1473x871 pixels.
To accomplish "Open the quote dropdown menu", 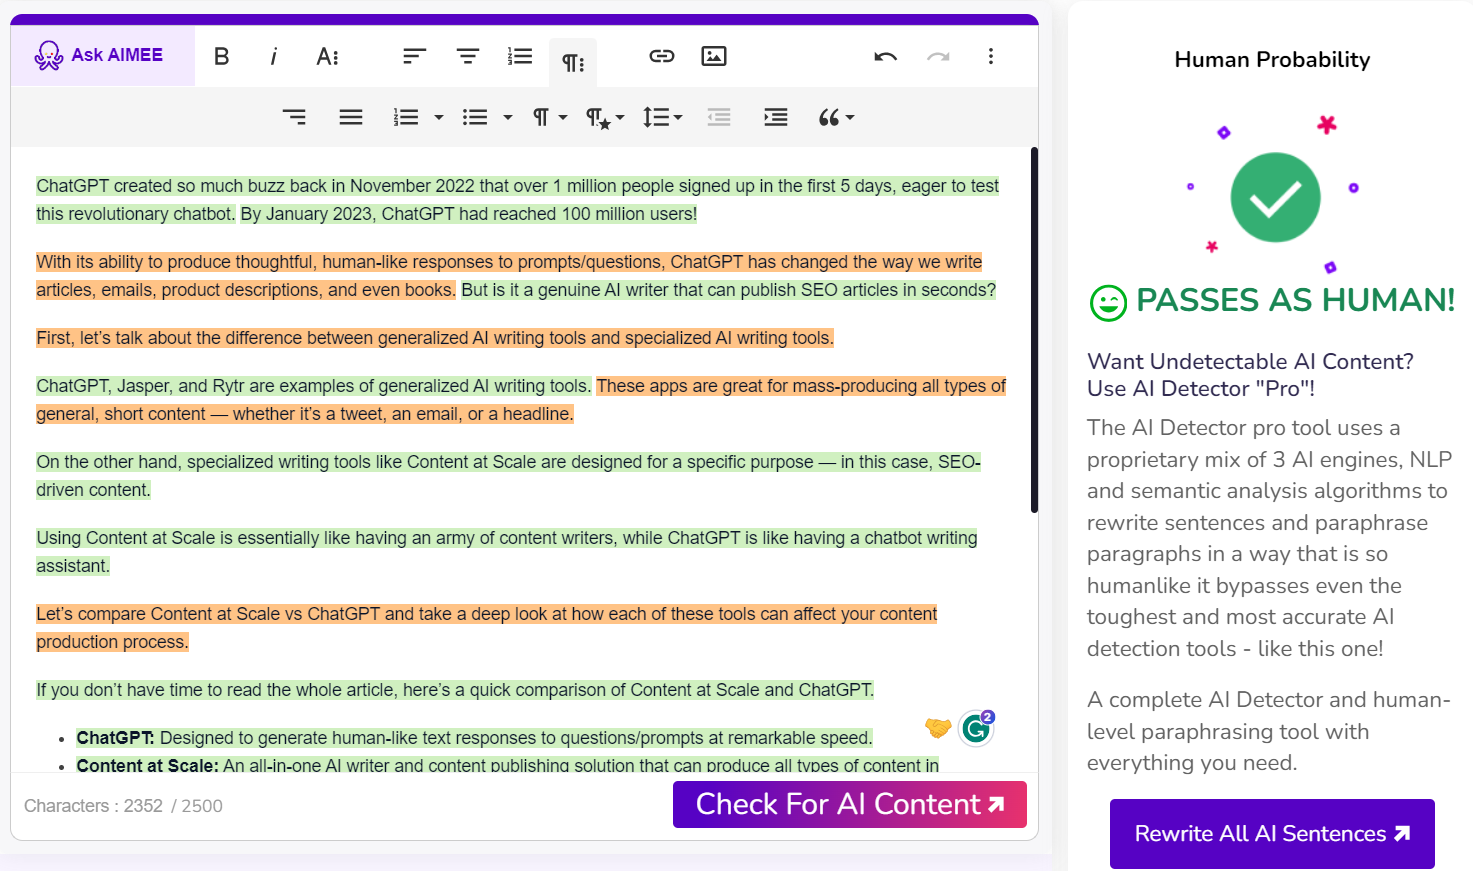I will [x=836, y=118].
